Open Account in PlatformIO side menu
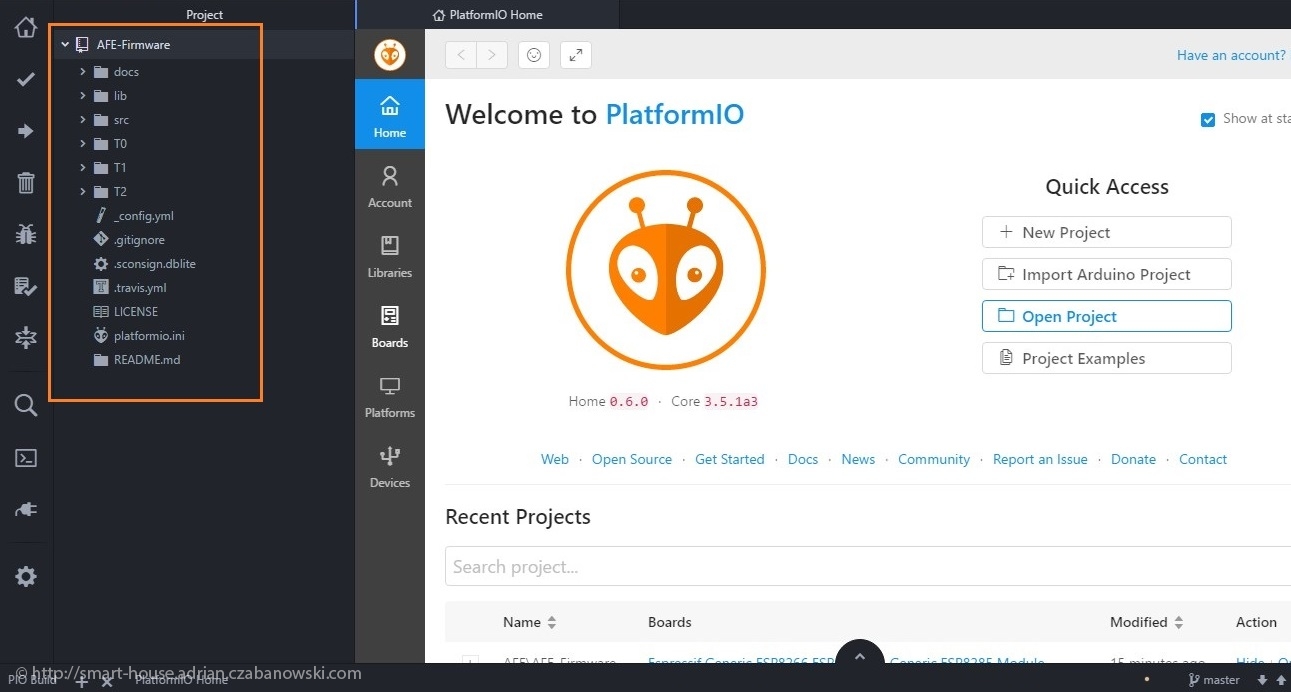Image resolution: width=1291 pixels, height=692 pixels. (x=390, y=185)
